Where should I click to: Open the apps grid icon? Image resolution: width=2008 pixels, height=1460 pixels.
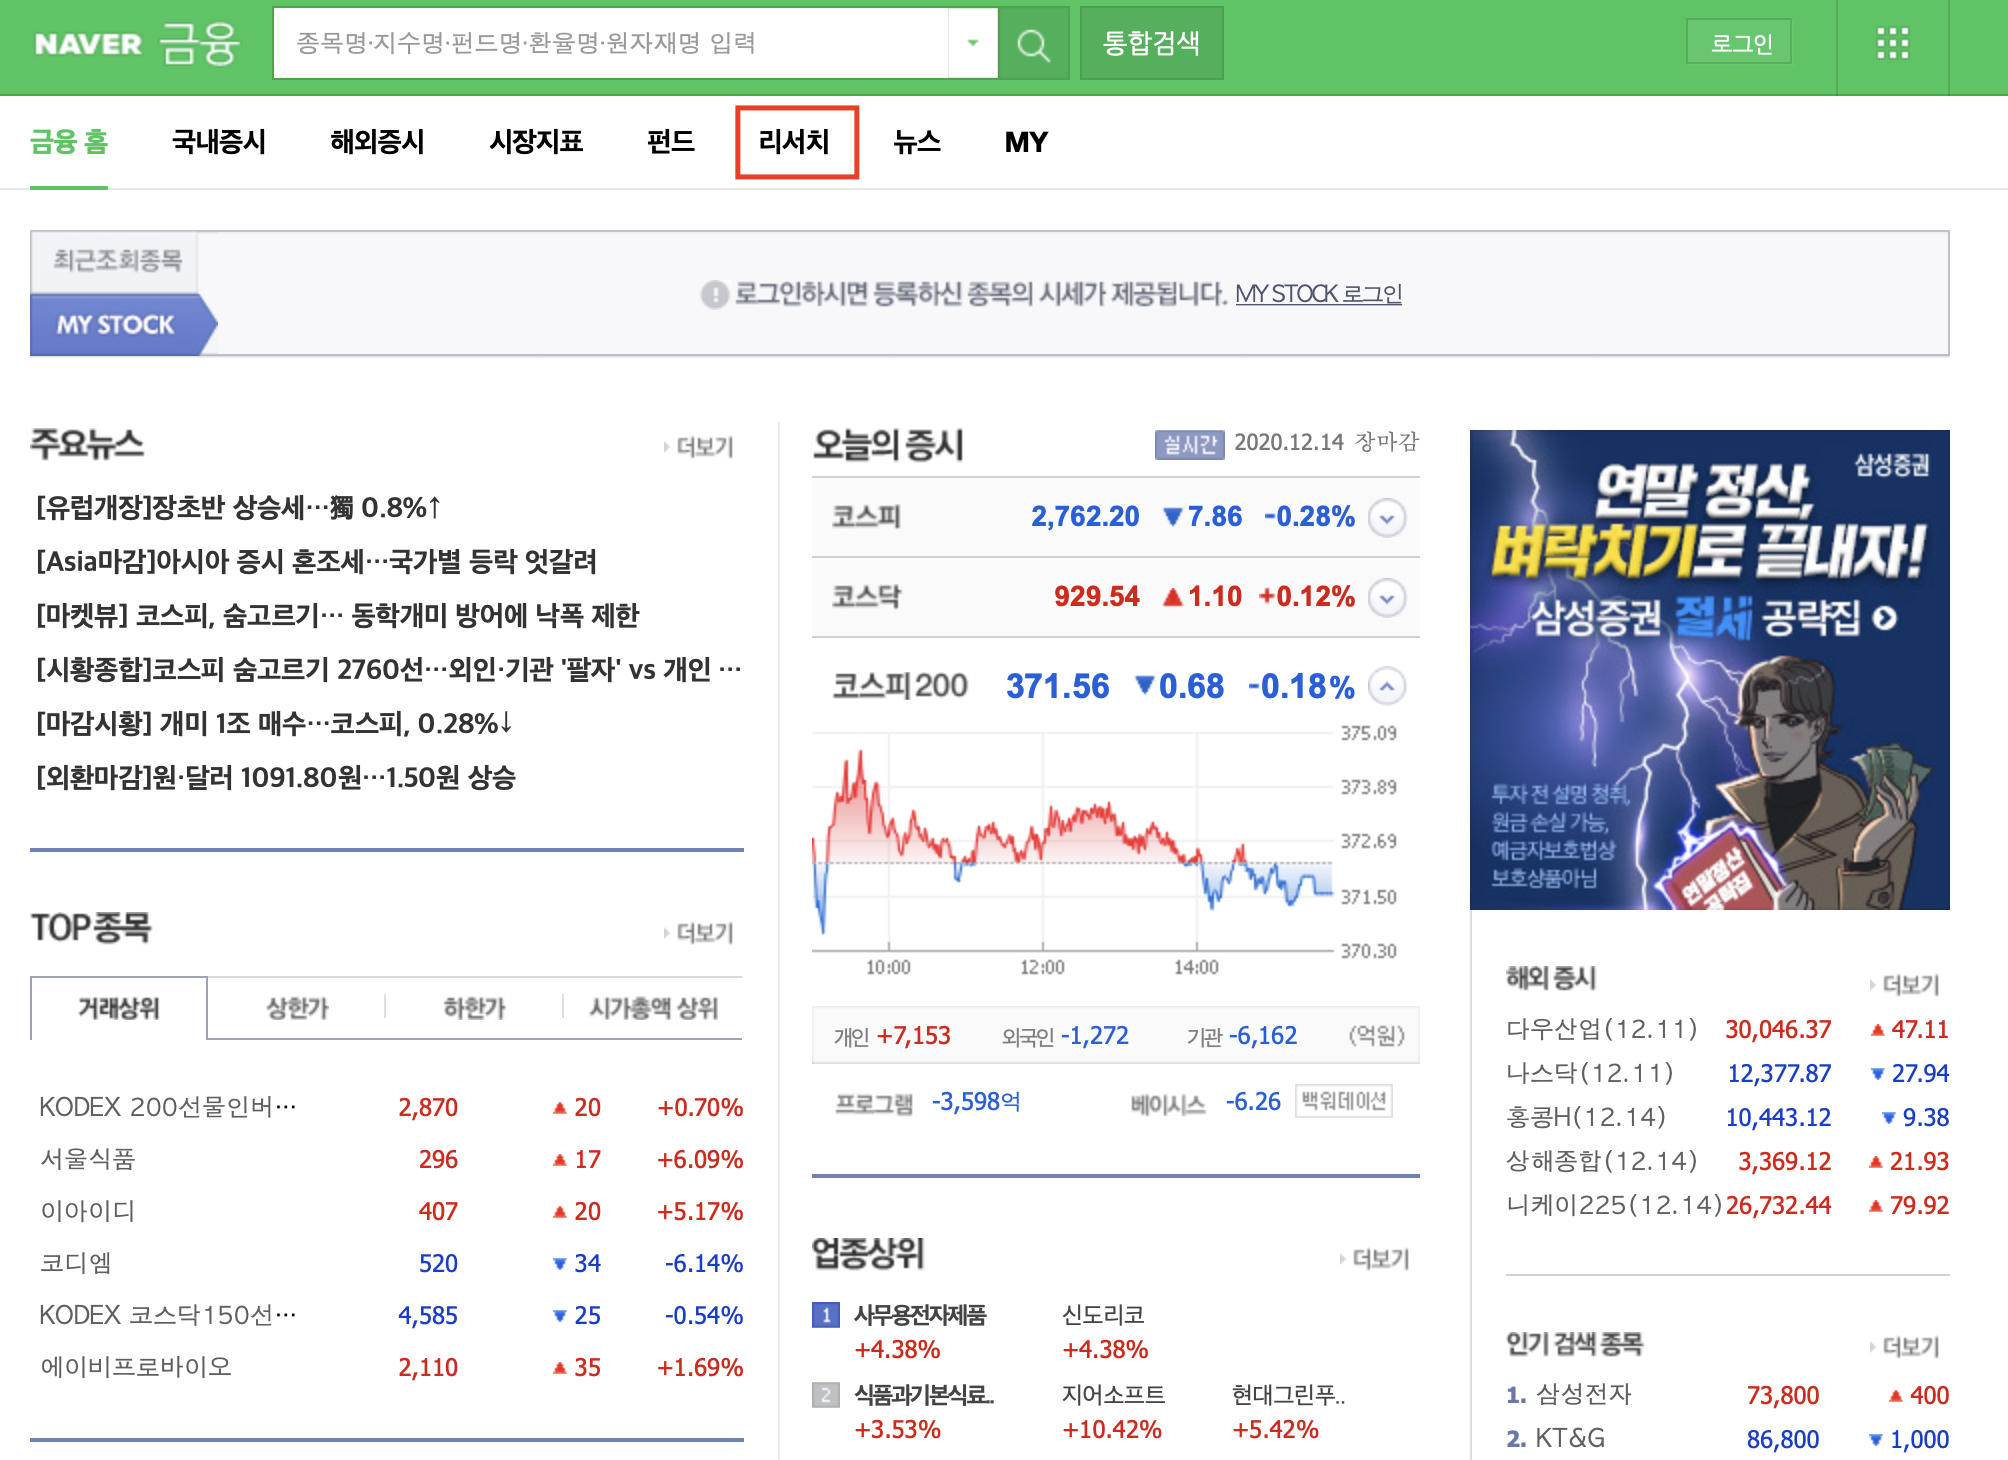click(x=1892, y=44)
